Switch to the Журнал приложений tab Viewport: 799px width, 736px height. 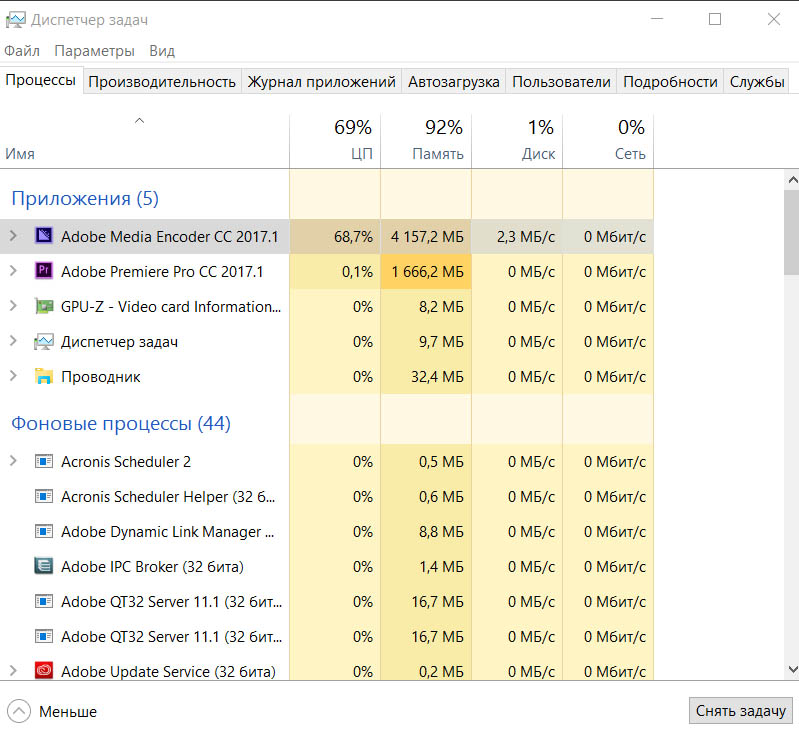pyautogui.click(x=322, y=82)
